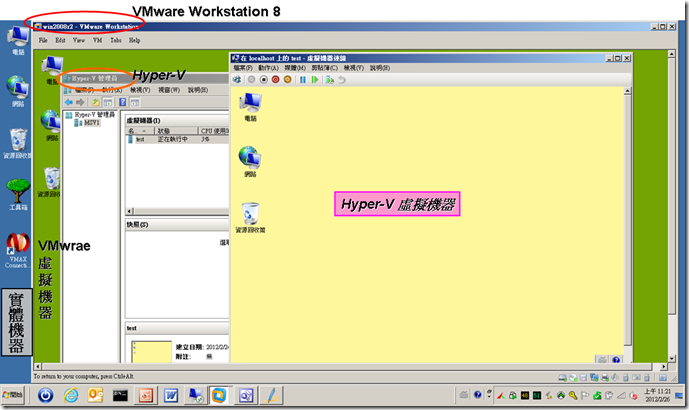This screenshot has height=410, width=689.
Task: Open VMware Workstation View menu
Action: tap(79, 40)
